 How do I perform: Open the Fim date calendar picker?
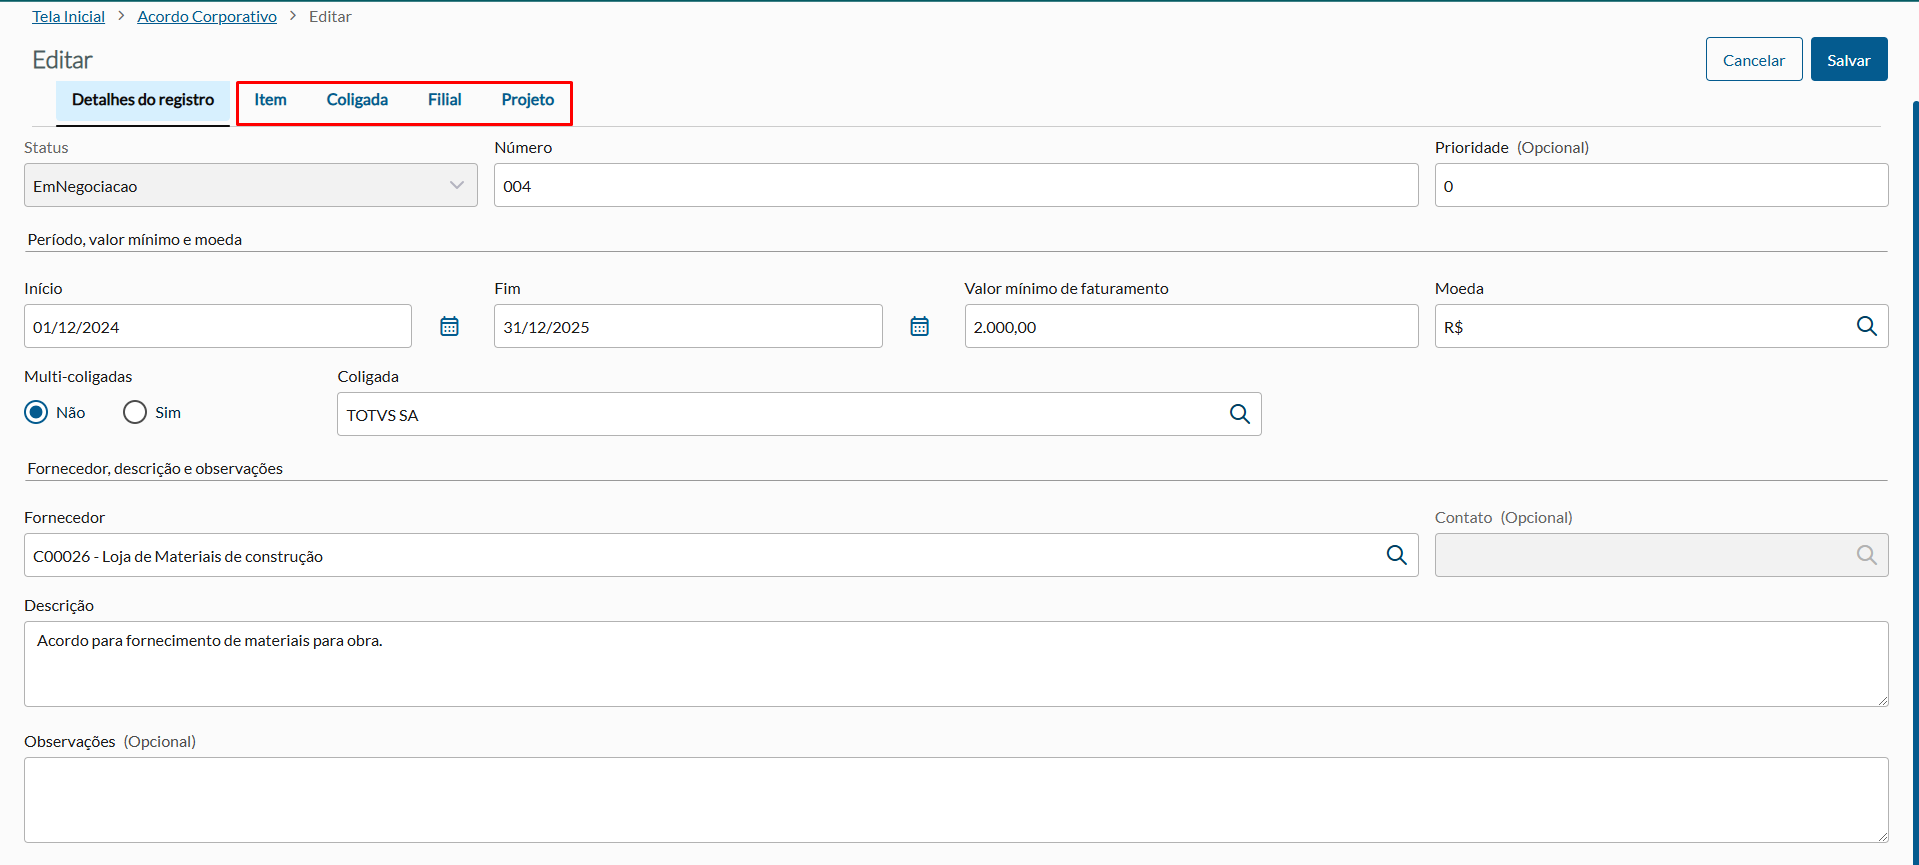919,326
